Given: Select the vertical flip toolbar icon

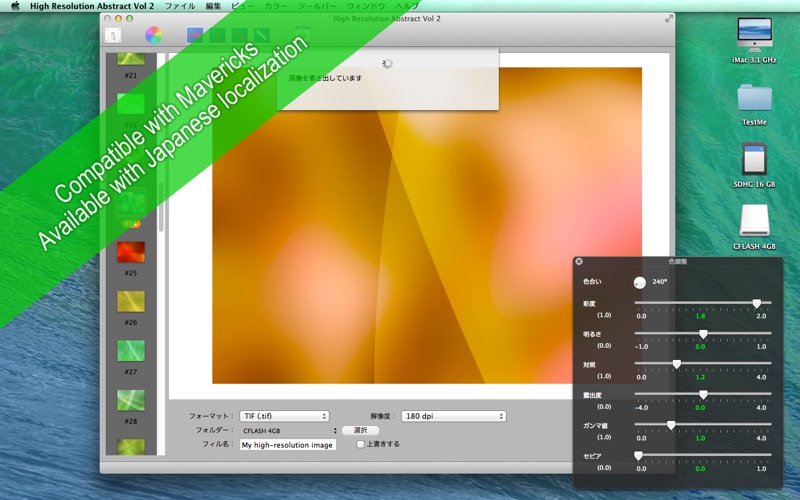Looking at the screenshot, I should (x=217, y=35).
